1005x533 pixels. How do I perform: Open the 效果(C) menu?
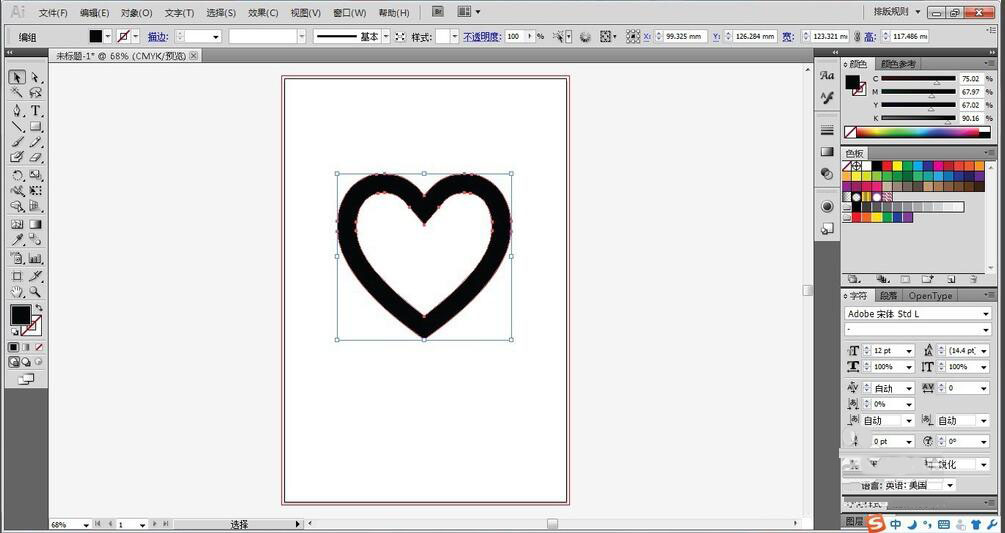tap(263, 12)
